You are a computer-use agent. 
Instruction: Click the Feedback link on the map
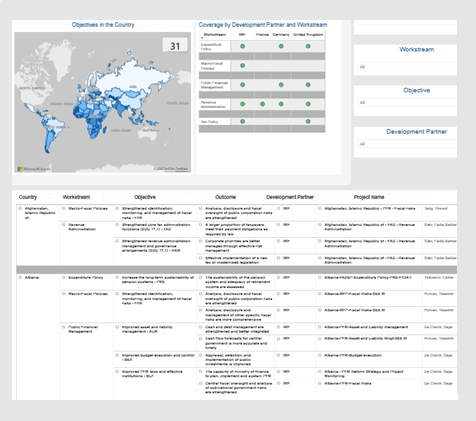pos(181,169)
